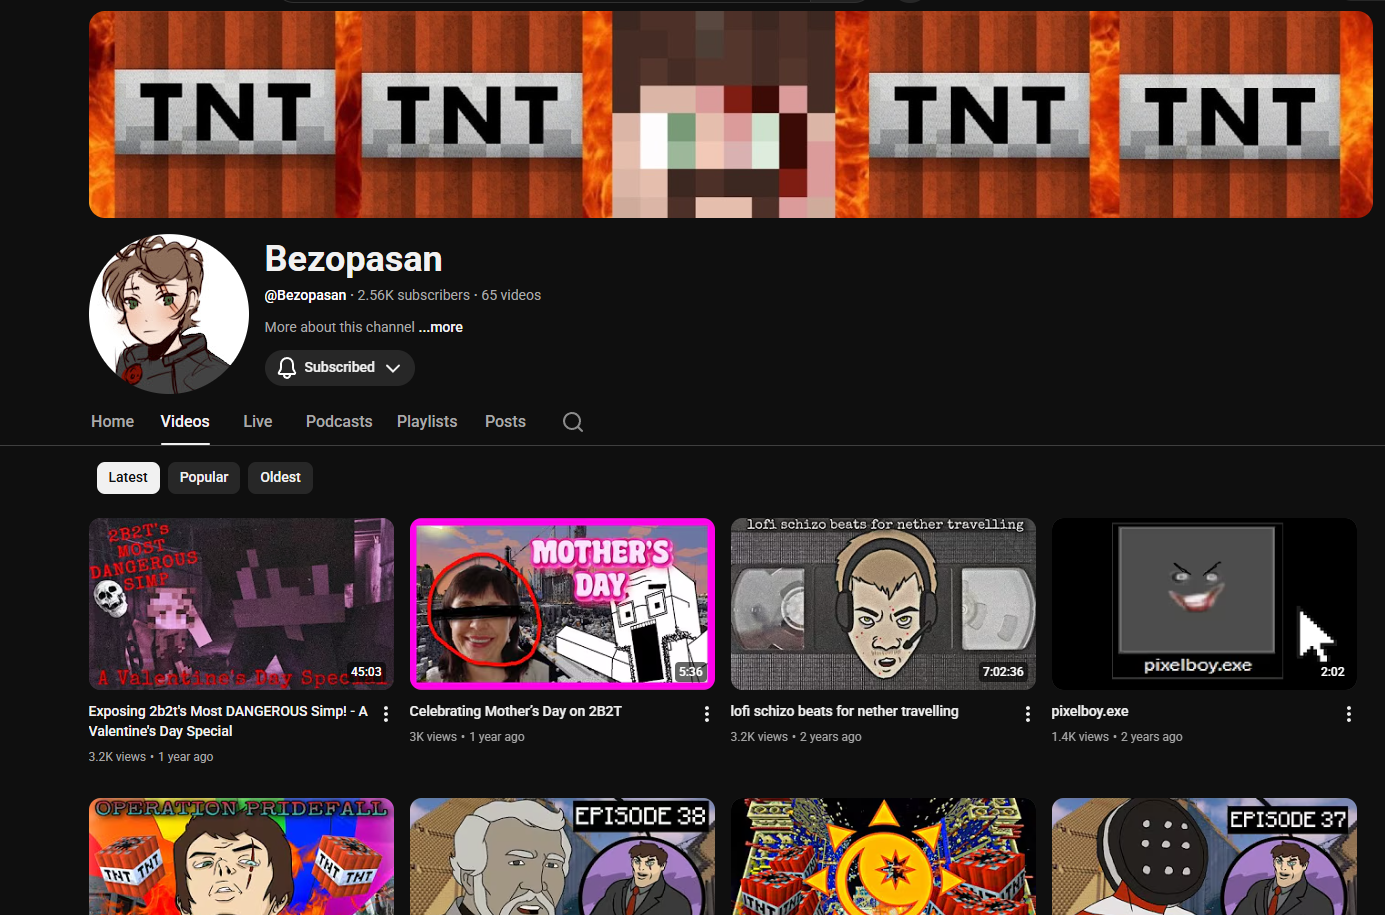
Task: Click the Bezopasan channel avatar
Action: click(169, 314)
